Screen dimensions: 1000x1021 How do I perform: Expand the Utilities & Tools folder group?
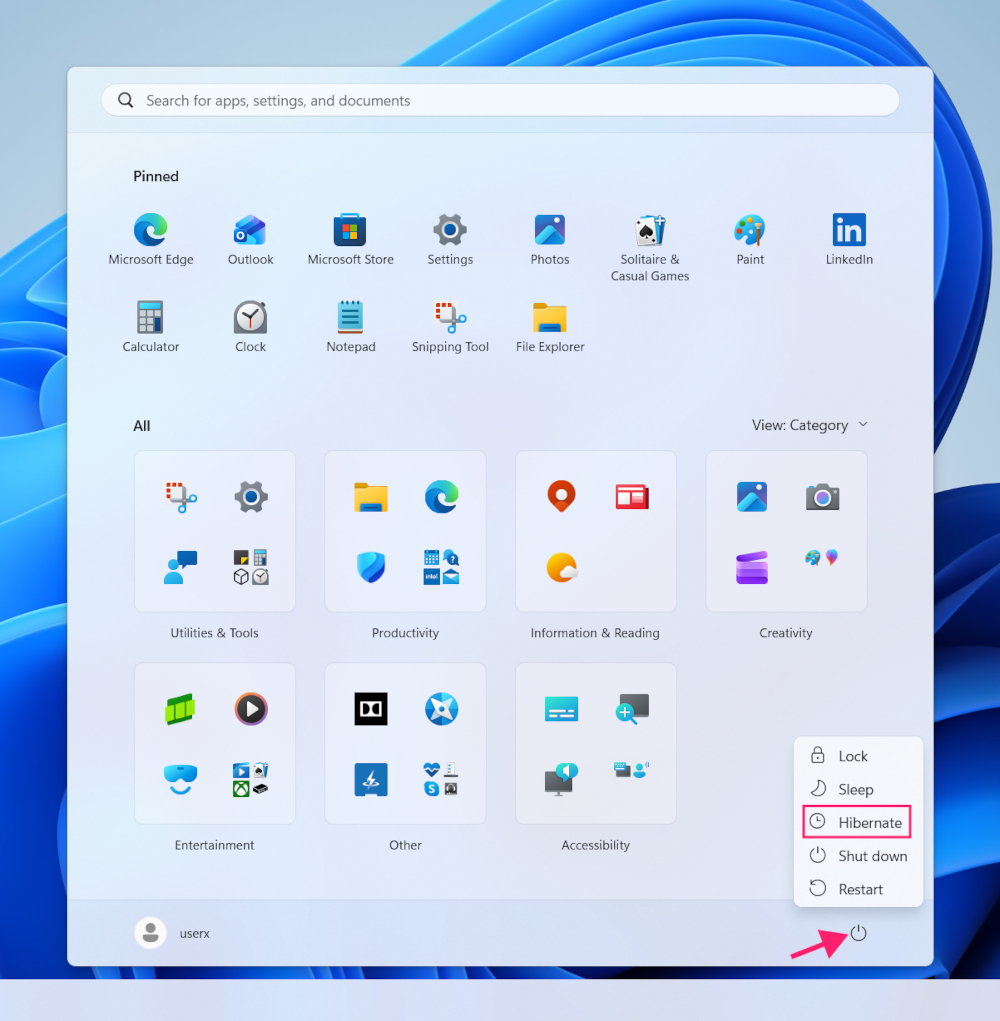click(251, 567)
